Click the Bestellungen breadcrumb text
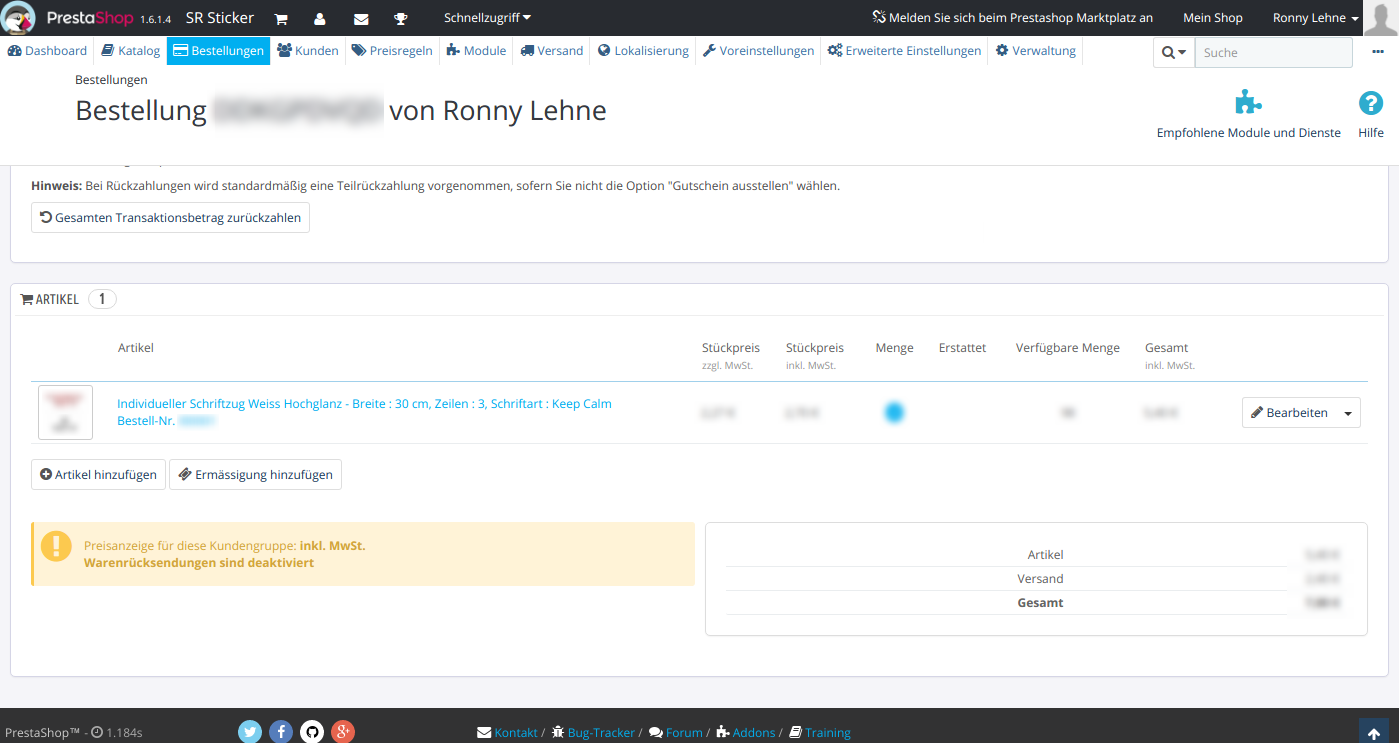 click(111, 79)
